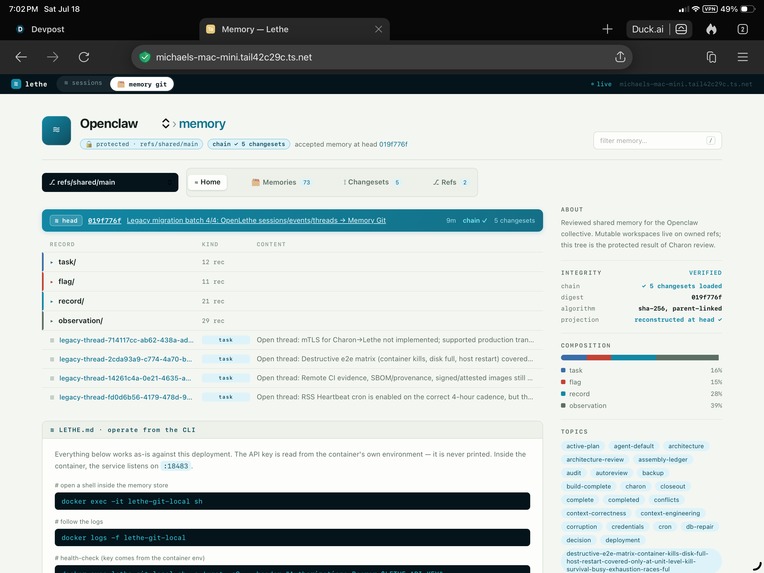Switch to the sessions view
The height and width of the screenshot is (573, 764).
(x=83, y=83)
